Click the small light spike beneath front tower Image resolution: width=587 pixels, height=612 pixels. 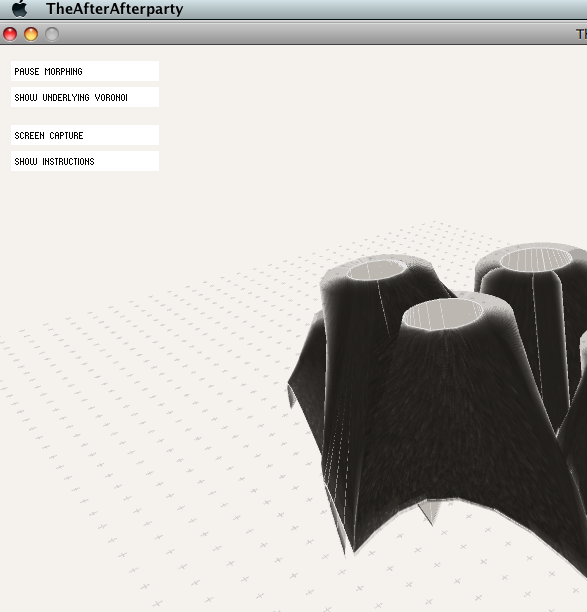[x=429, y=511]
